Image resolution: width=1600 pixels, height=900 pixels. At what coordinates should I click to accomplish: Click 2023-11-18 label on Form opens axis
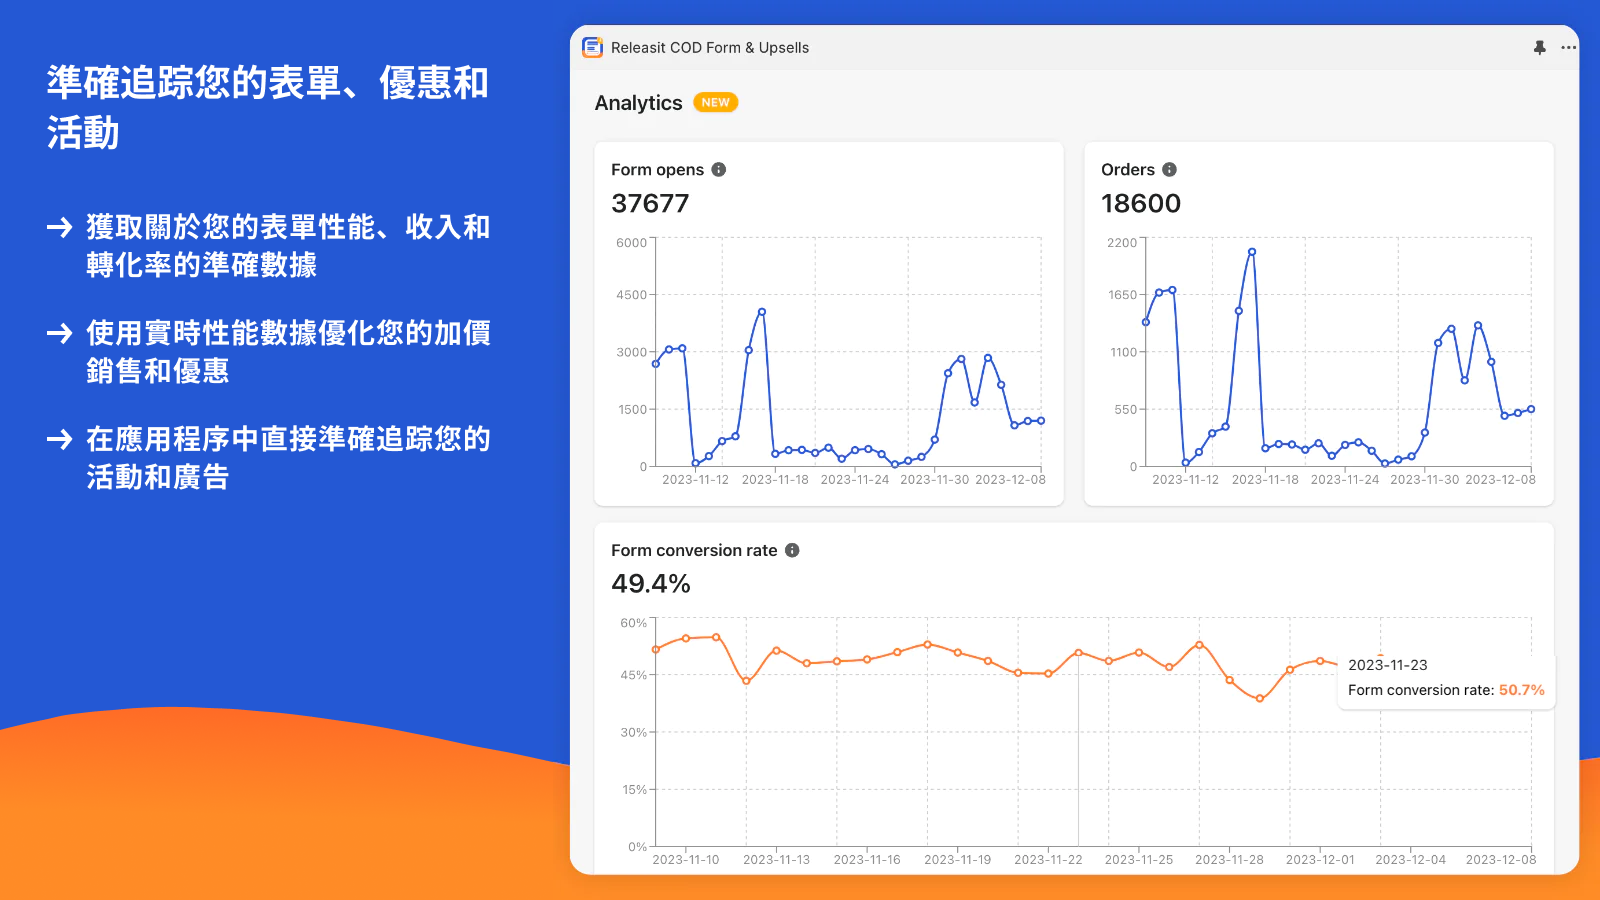click(775, 480)
